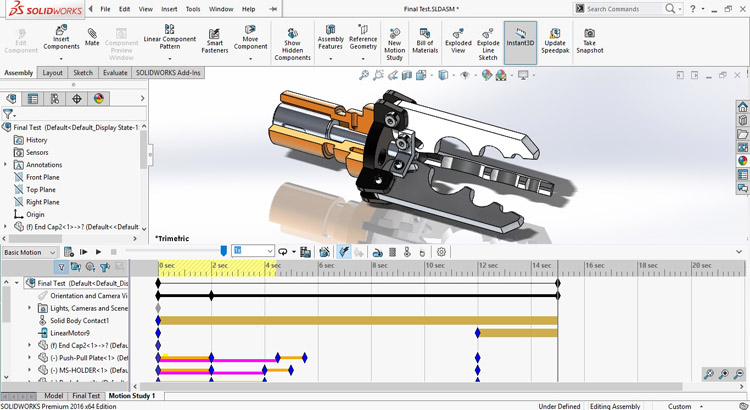Open the Tools menu
Image resolution: width=750 pixels, height=410 pixels.
click(x=193, y=9)
